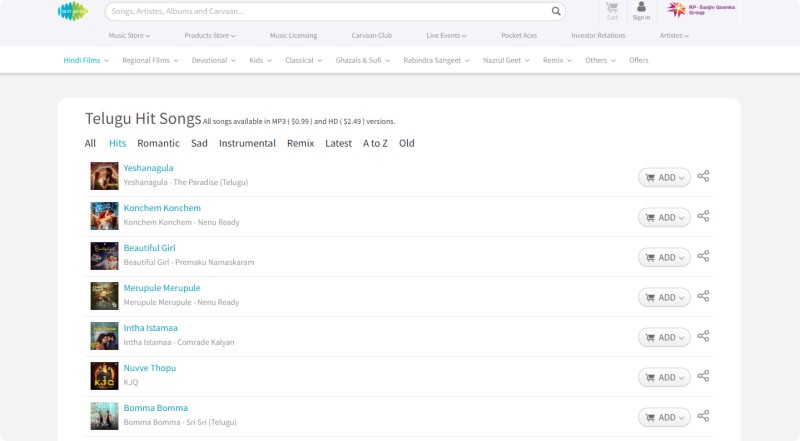800x441 pixels.
Task: Open Bomma Bomma album thumbnail
Action: (x=104, y=416)
